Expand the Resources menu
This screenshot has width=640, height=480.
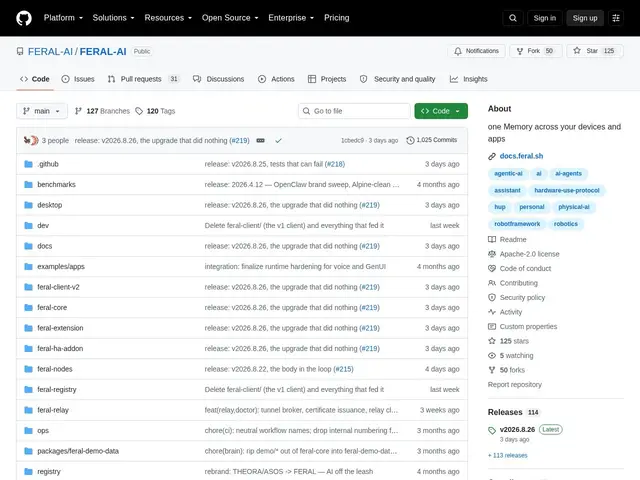pyautogui.click(x=168, y=18)
